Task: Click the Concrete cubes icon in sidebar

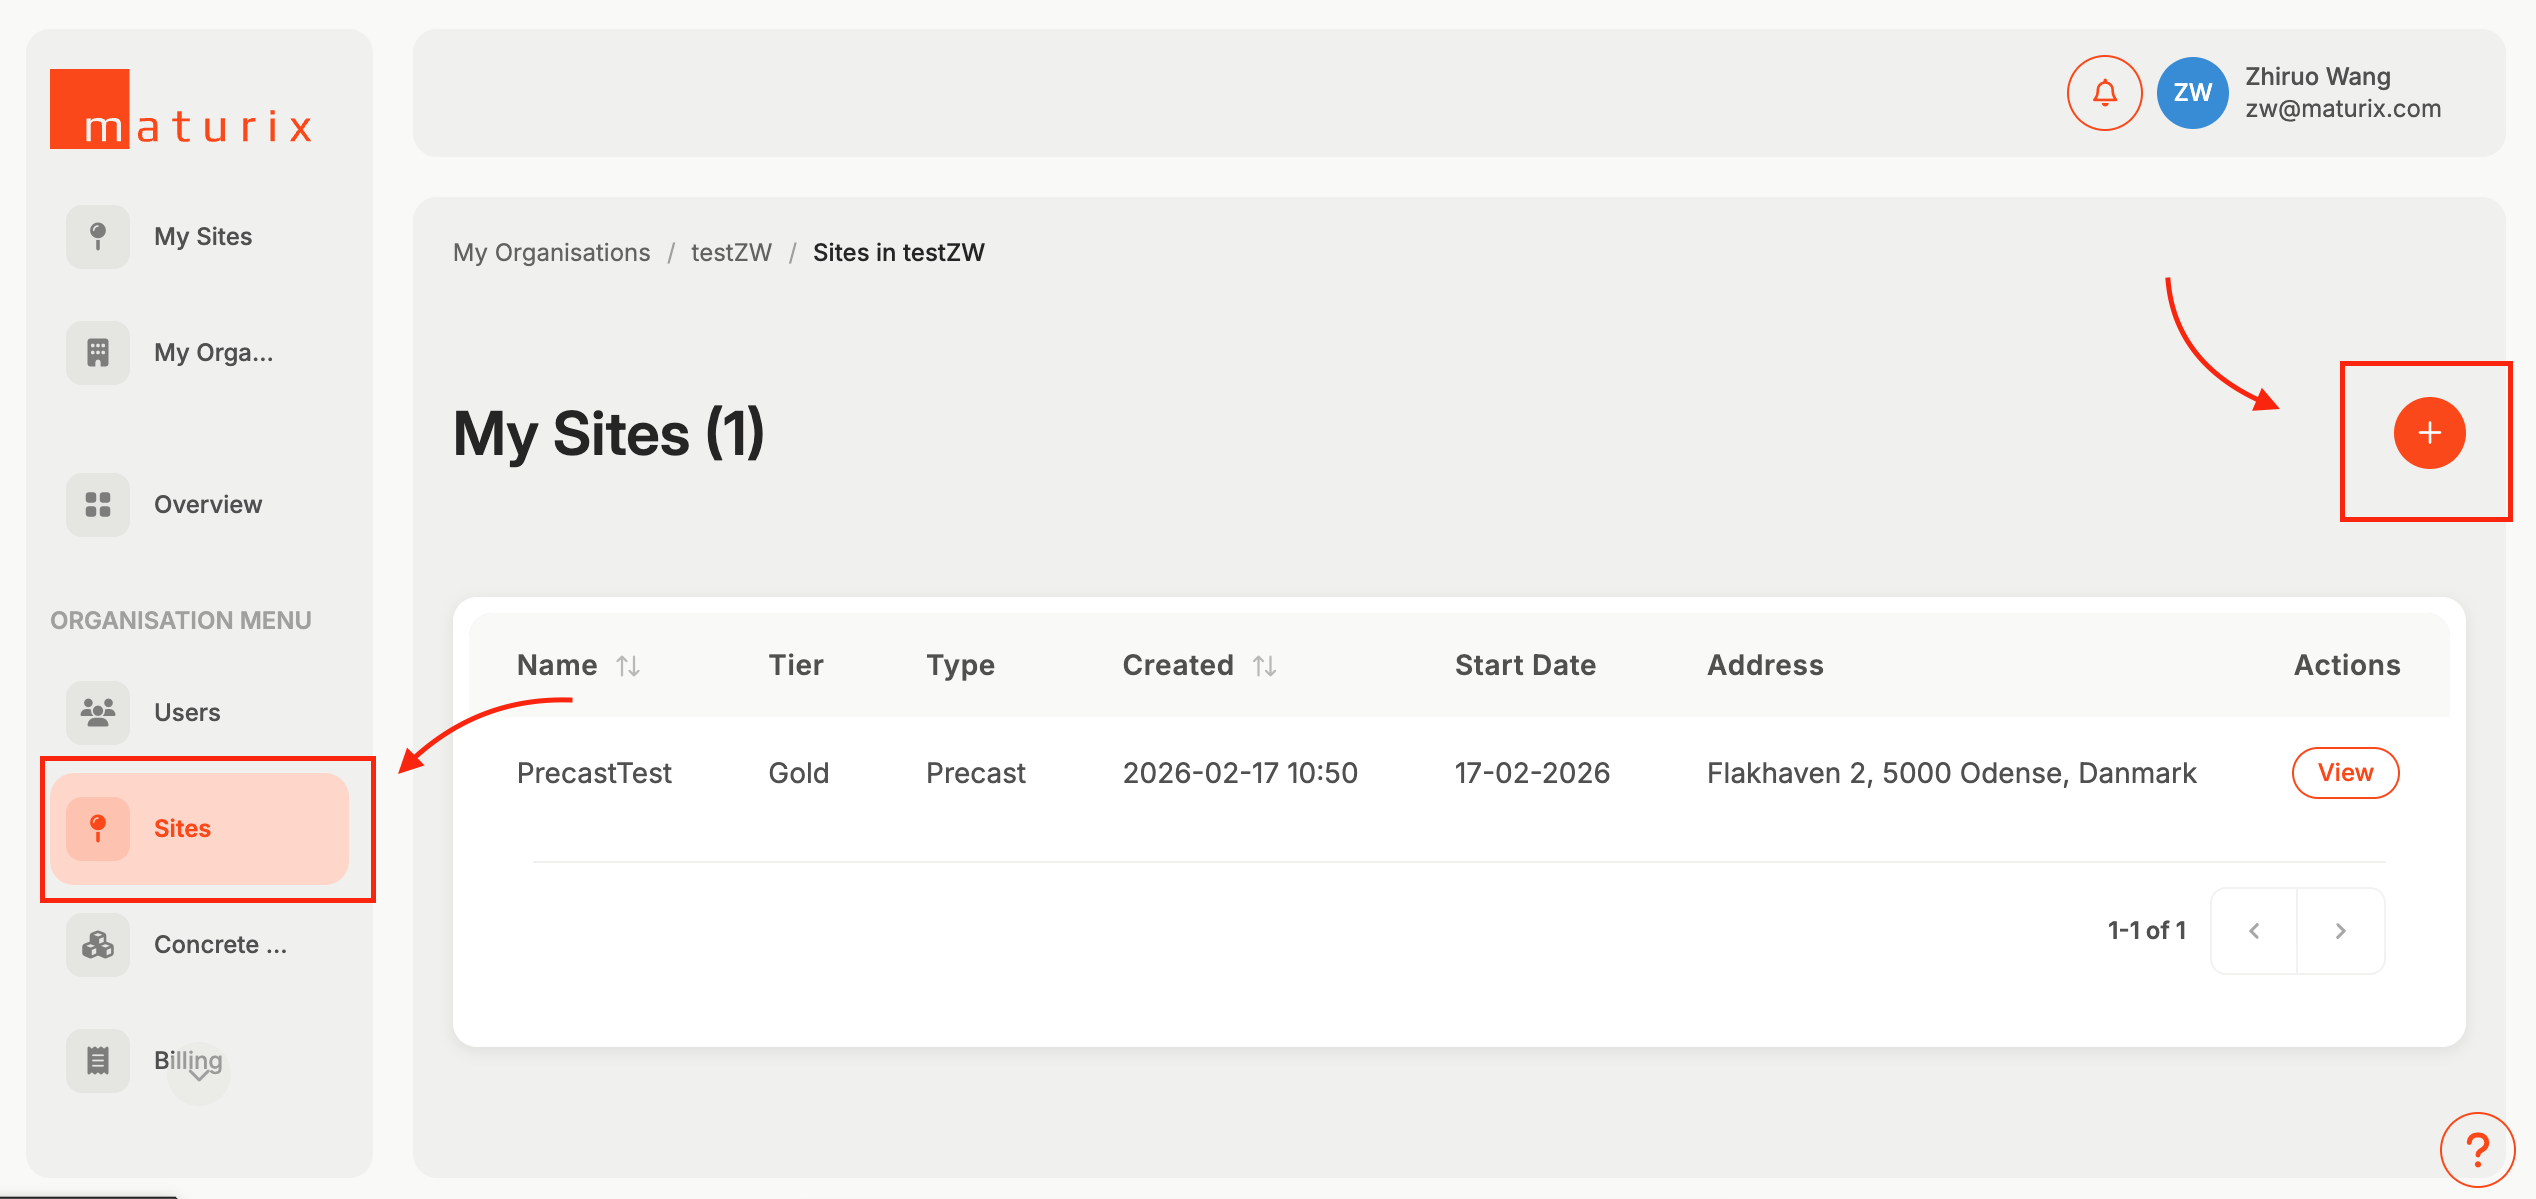Action: click(98, 945)
